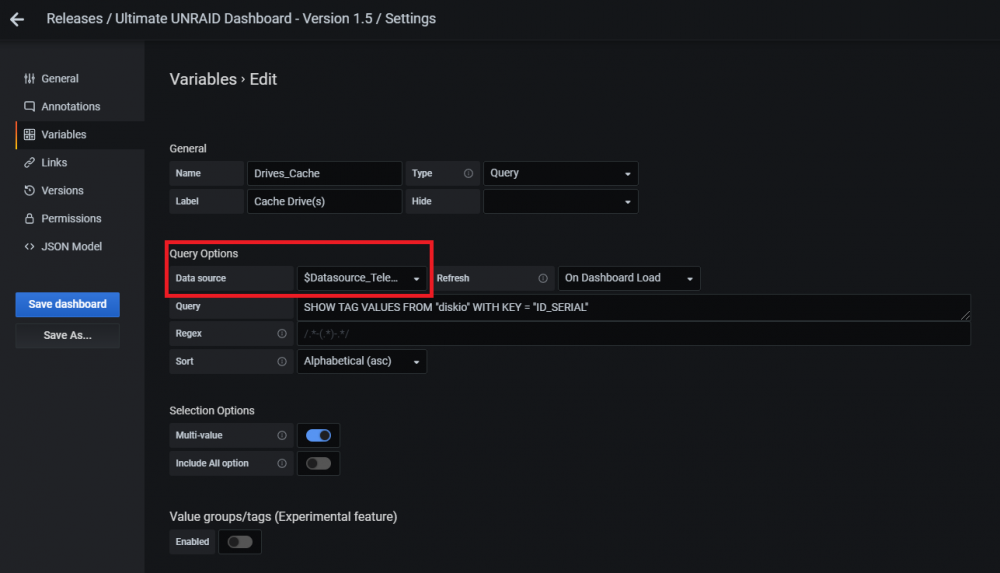
Task: Click the Value groups/tags heading text
Action: pos(283,517)
